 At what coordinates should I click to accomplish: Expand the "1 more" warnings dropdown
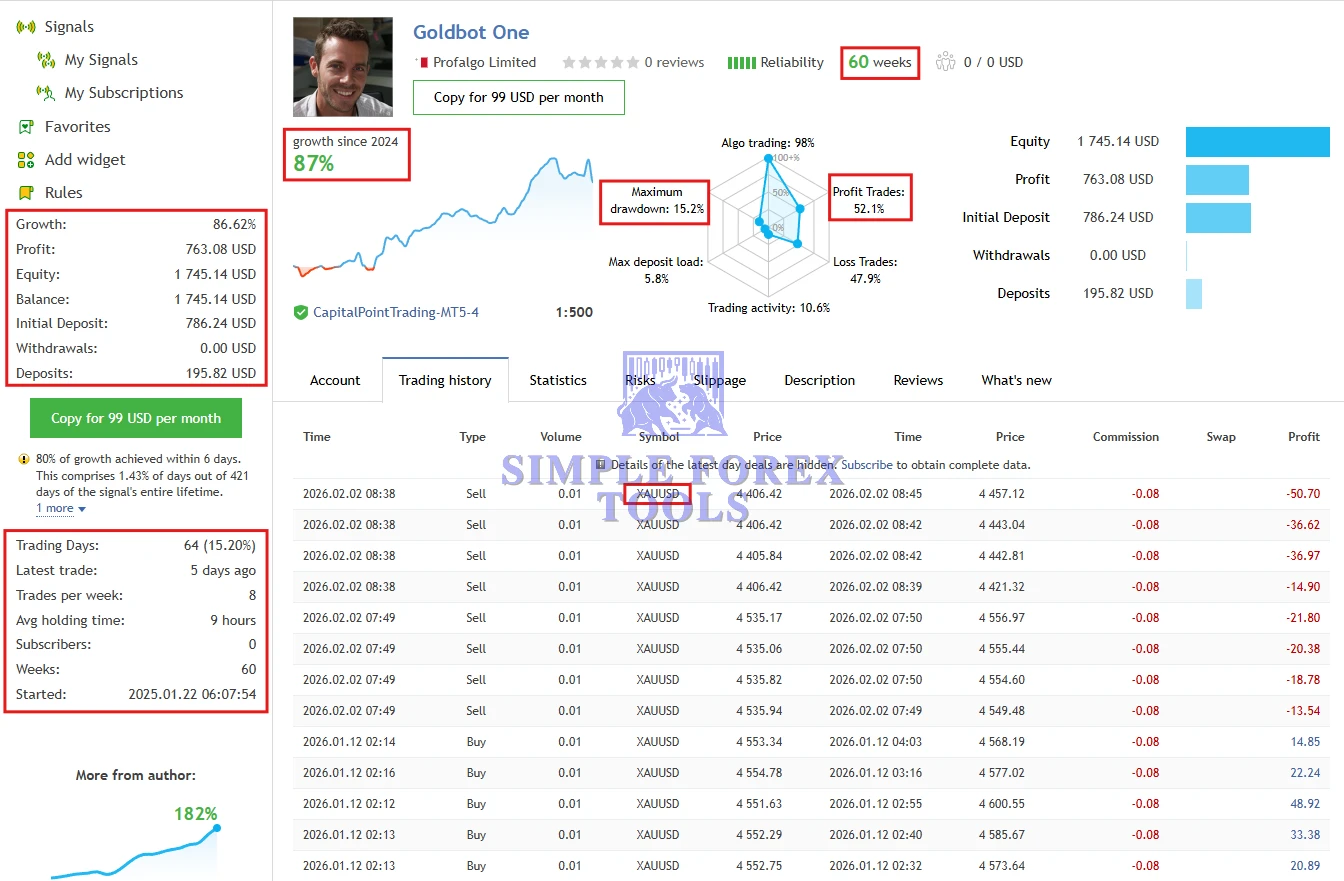point(60,509)
